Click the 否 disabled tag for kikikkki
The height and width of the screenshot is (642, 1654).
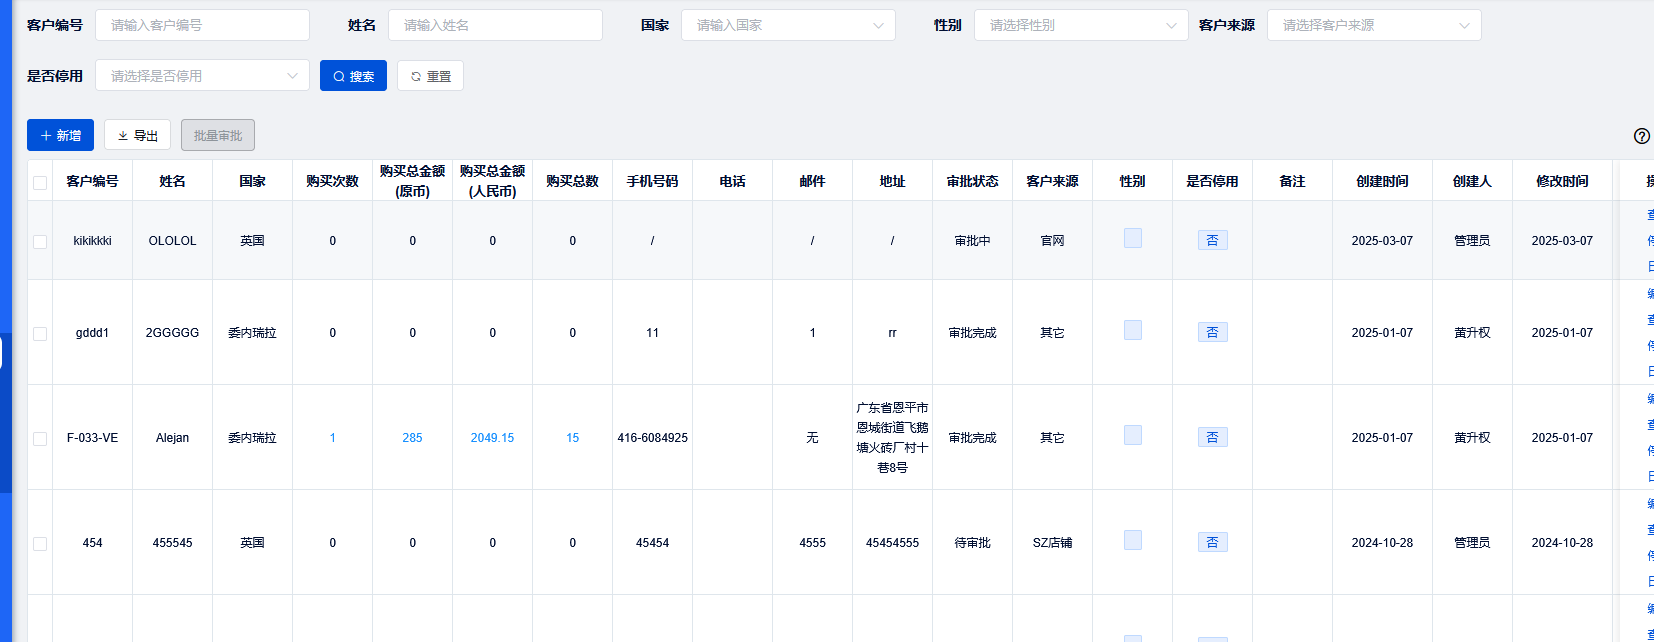click(1212, 241)
